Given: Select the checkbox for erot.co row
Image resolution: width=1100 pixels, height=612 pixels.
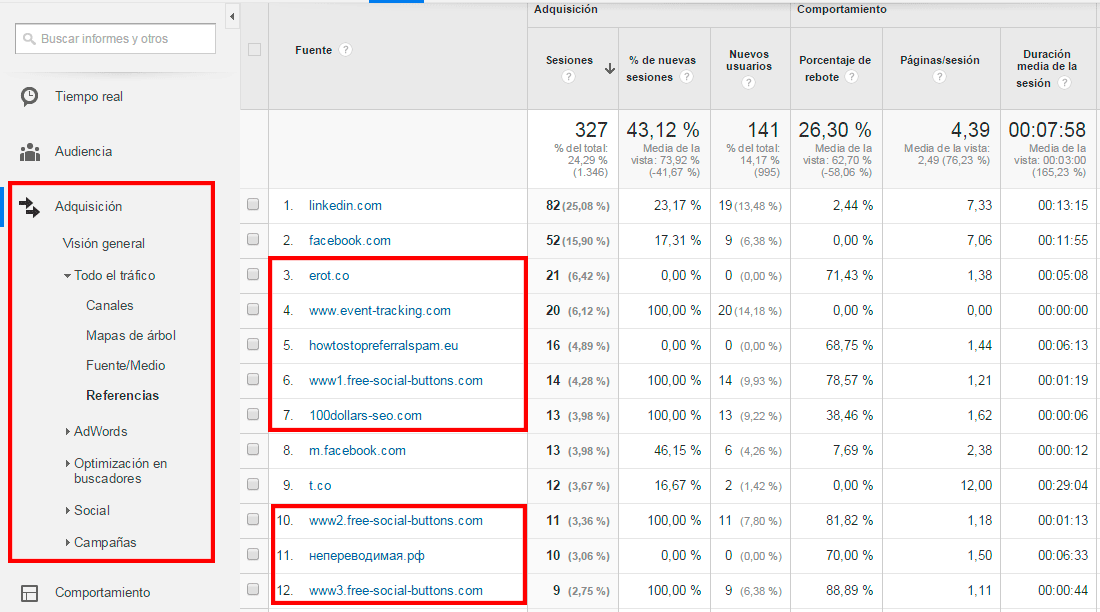Looking at the screenshot, I should [x=253, y=275].
